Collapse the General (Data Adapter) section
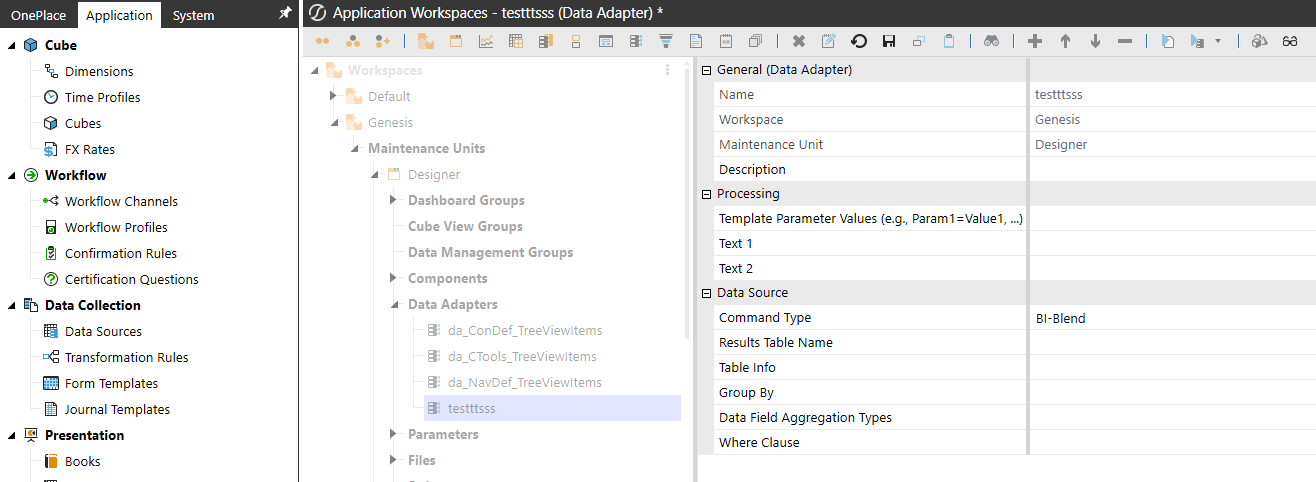The width and height of the screenshot is (1316, 482). (x=707, y=70)
